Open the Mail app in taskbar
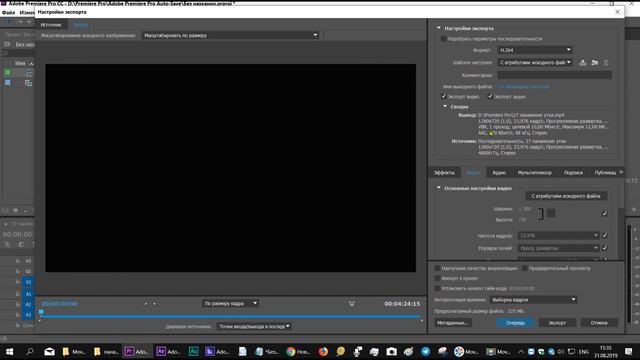Viewport: 640px width, 360px height. point(49,351)
